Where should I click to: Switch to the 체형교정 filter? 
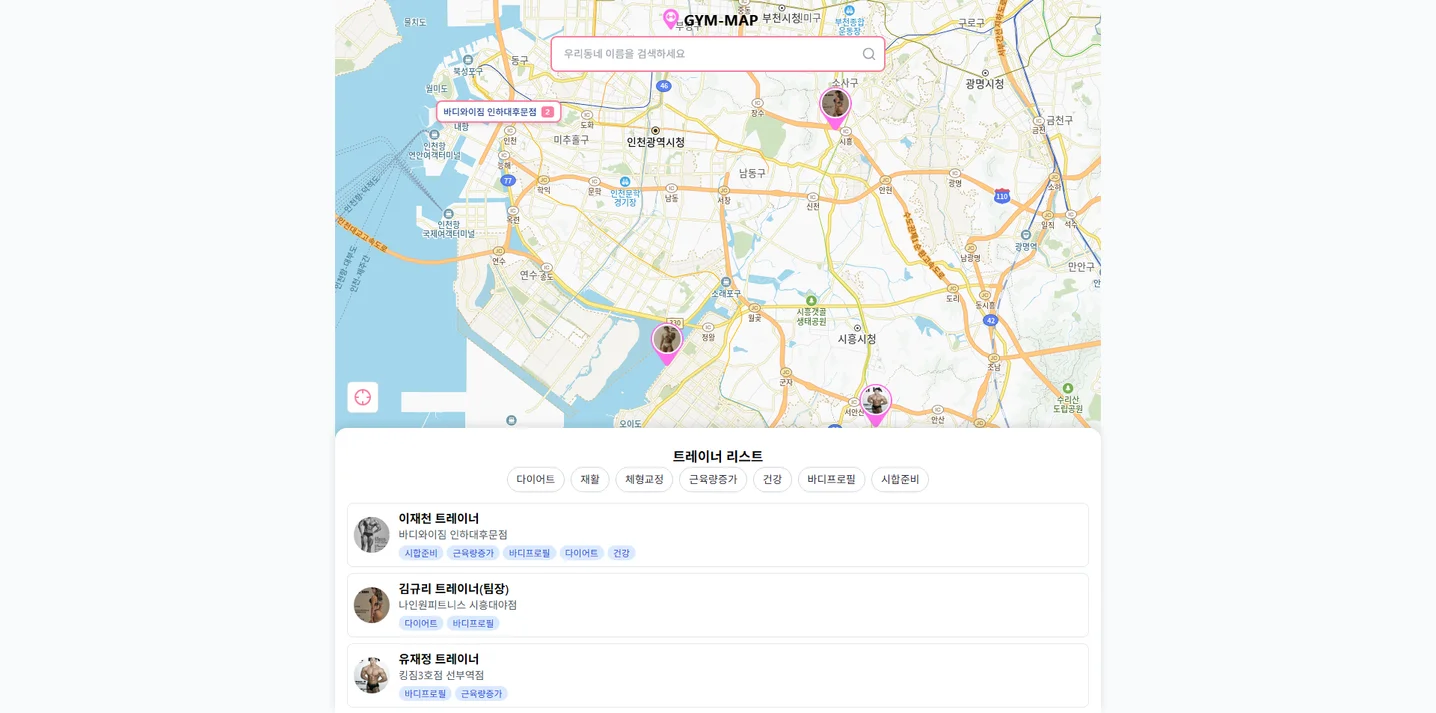click(644, 479)
